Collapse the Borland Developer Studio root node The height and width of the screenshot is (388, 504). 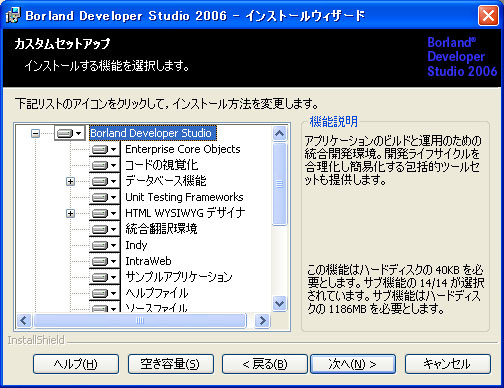pos(35,134)
